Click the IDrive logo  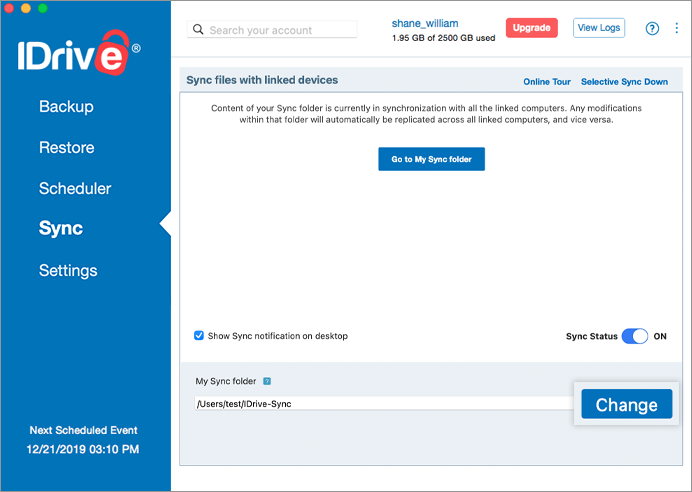(79, 53)
